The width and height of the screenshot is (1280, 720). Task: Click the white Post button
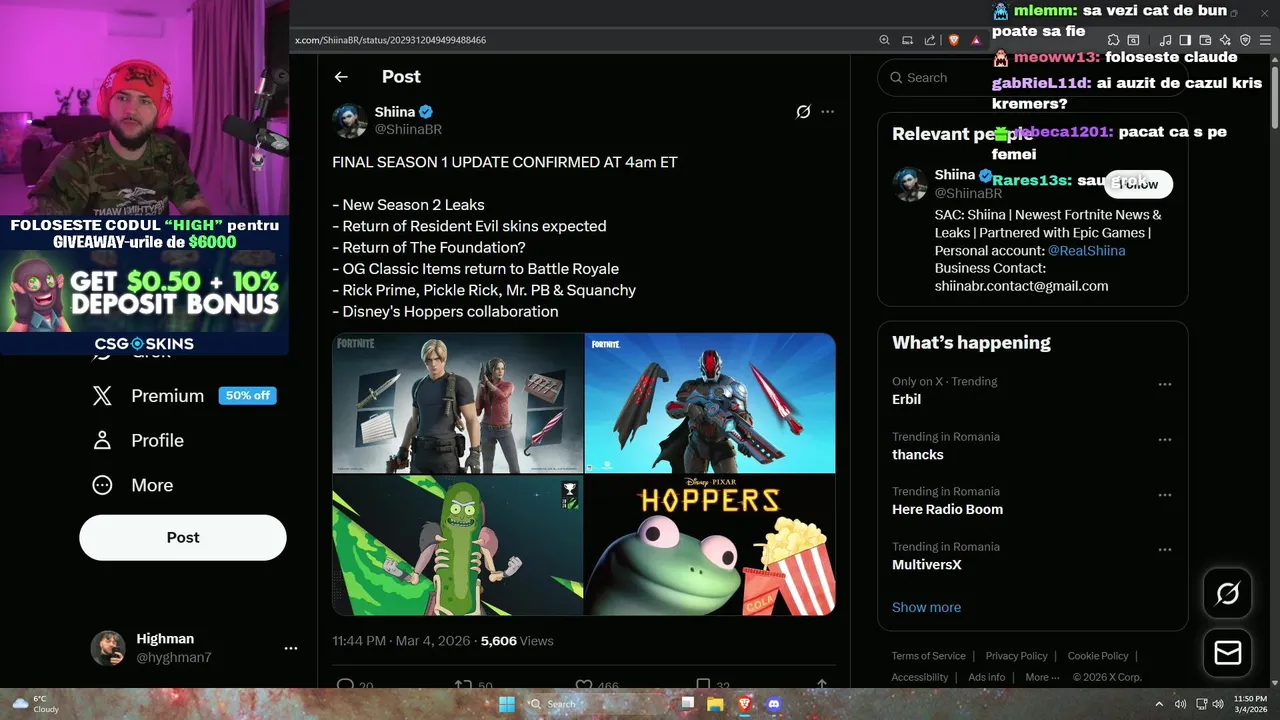(183, 537)
